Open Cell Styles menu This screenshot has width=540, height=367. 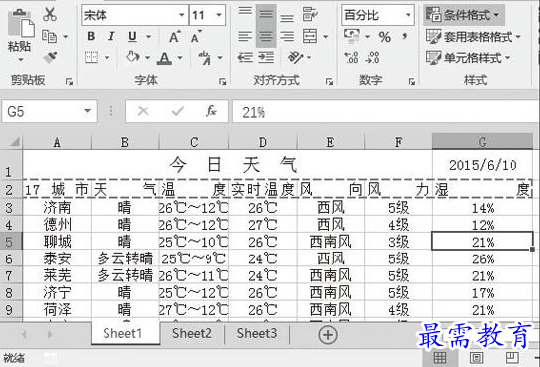(468, 58)
